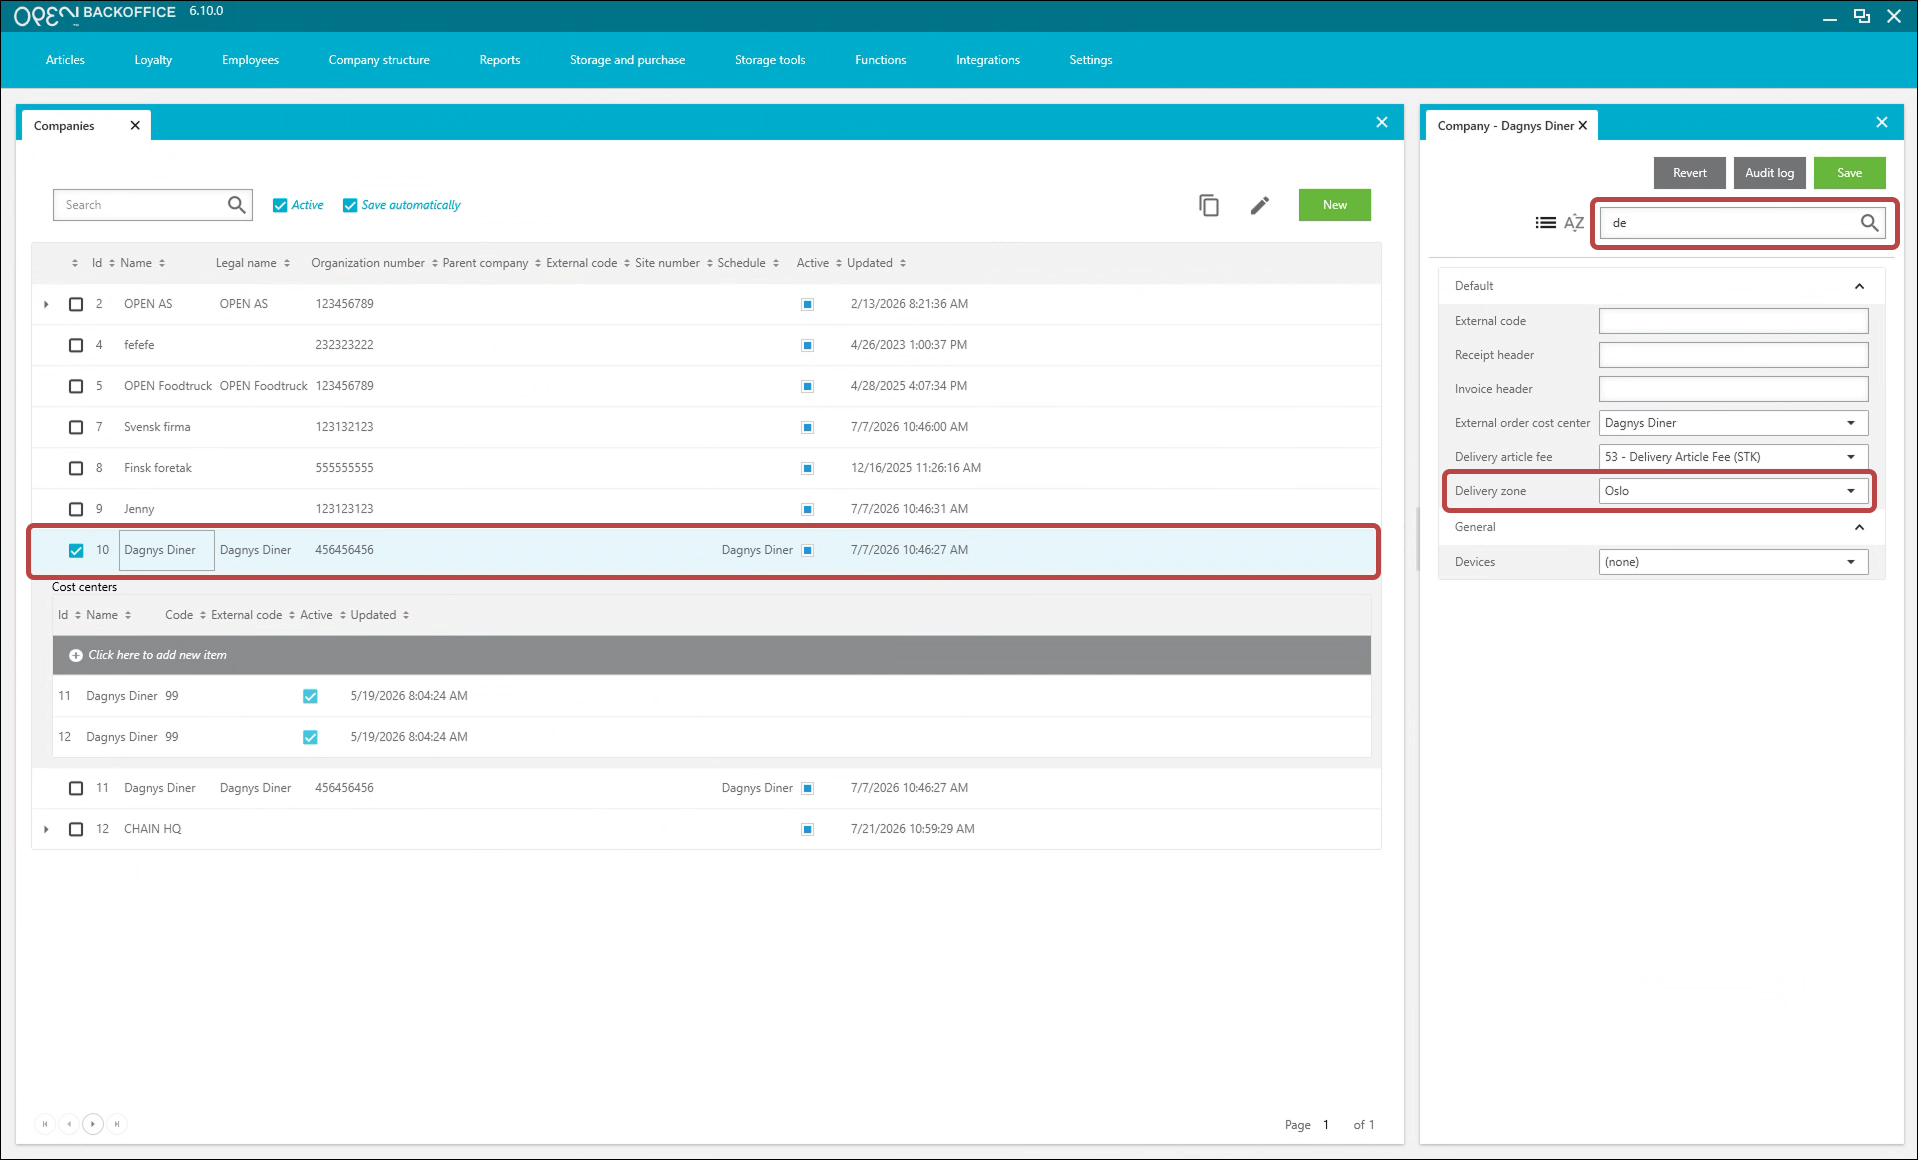Select checkbox for Finsk foretak row
The width and height of the screenshot is (1918, 1160).
tap(76, 468)
